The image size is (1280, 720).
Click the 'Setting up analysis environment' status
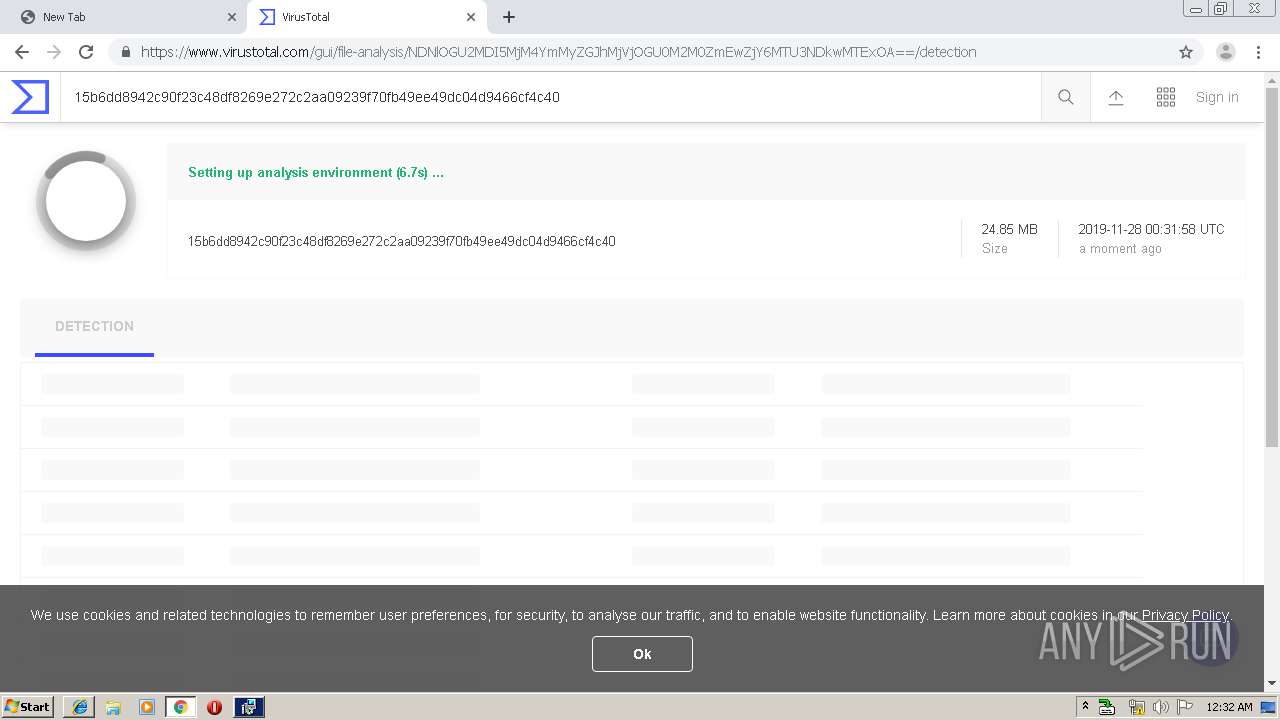click(x=316, y=172)
